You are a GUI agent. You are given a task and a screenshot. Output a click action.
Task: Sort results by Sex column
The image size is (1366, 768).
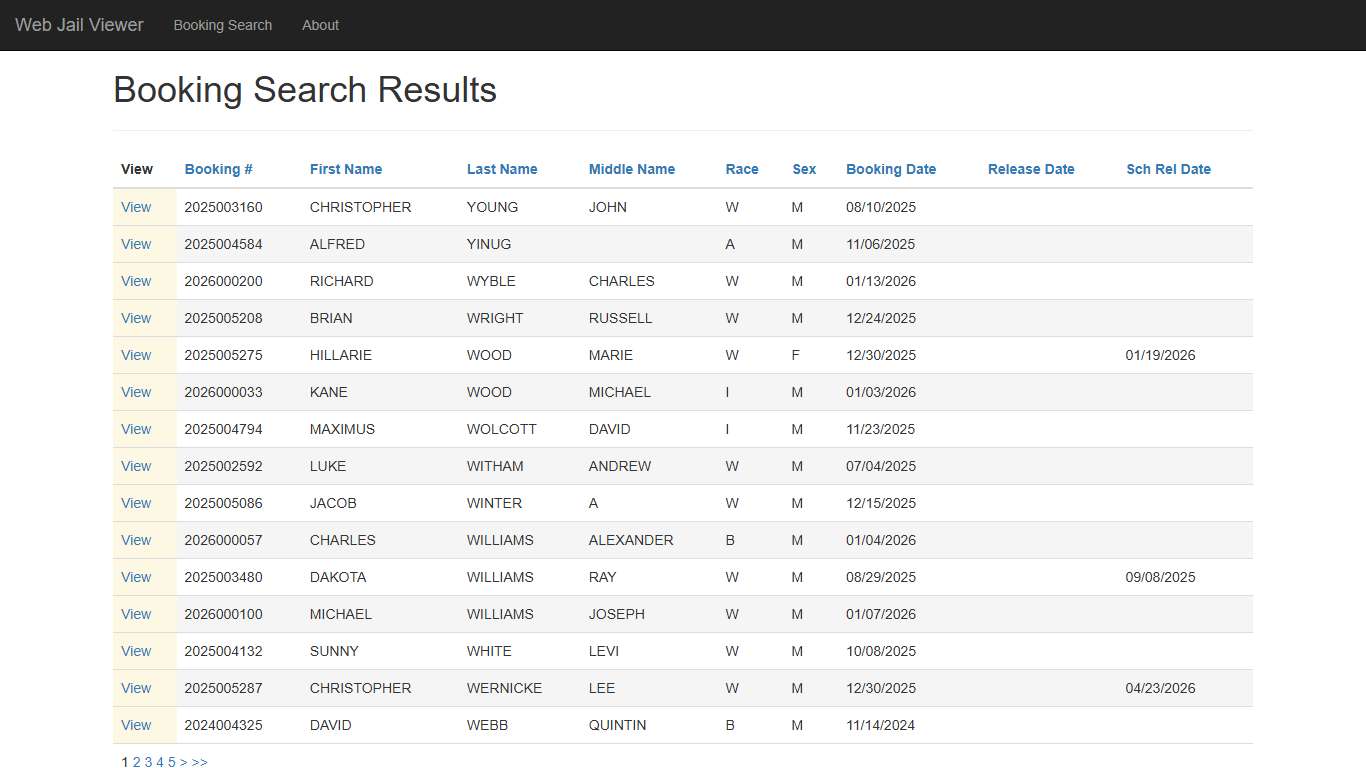(x=804, y=169)
